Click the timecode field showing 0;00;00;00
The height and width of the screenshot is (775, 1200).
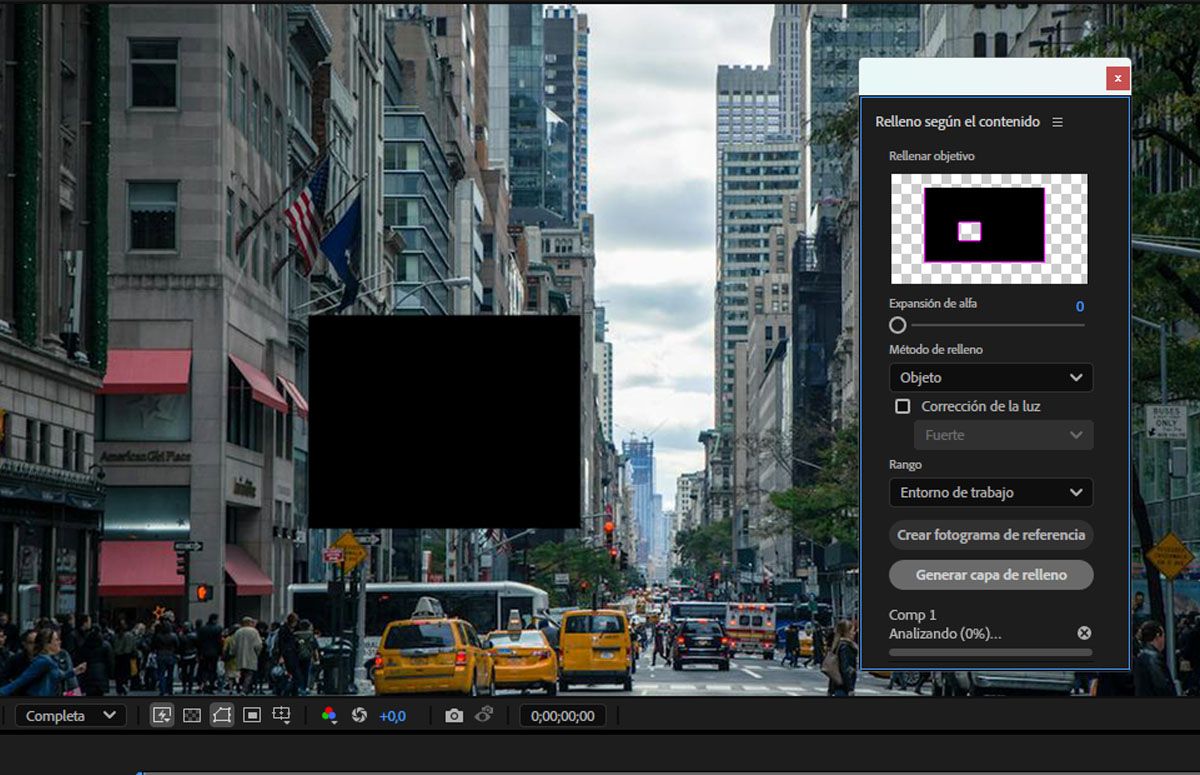563,714
